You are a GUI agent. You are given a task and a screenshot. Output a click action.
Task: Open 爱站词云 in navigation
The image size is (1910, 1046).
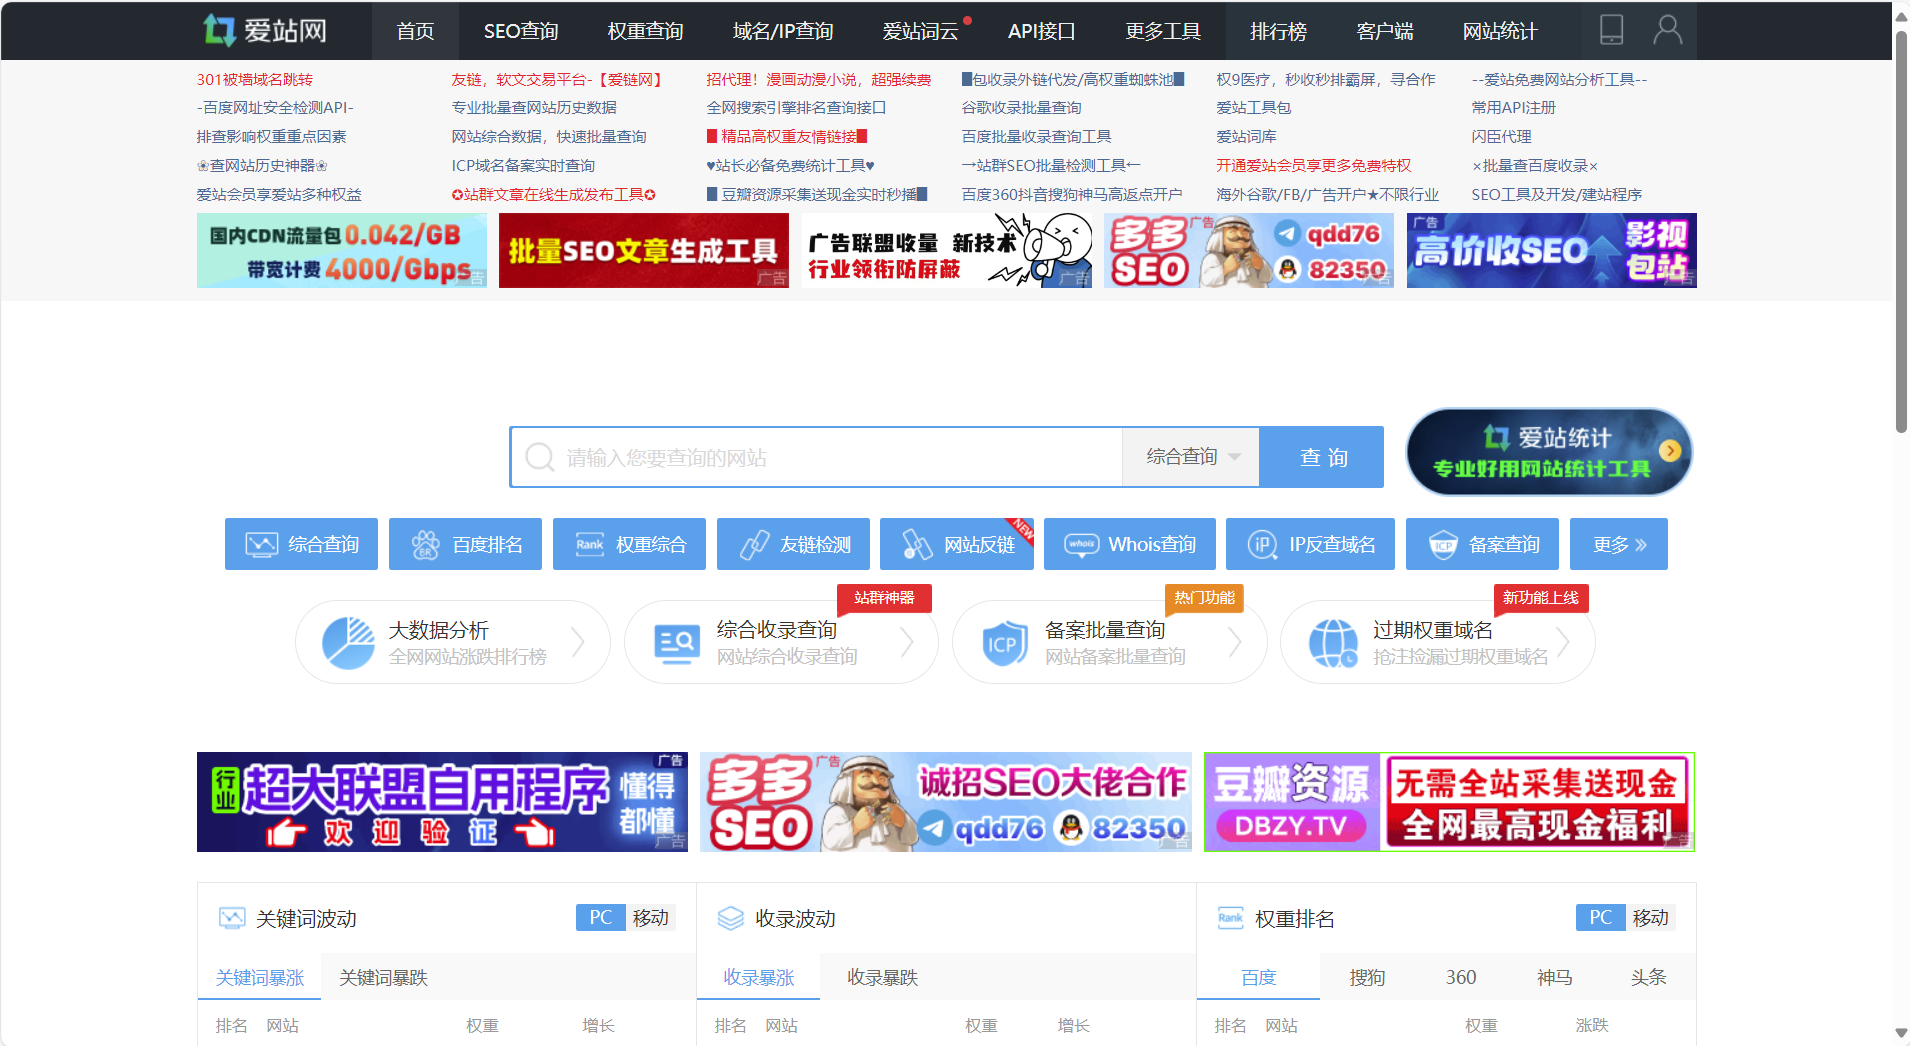pyautogui.click(x=920, y=31)
